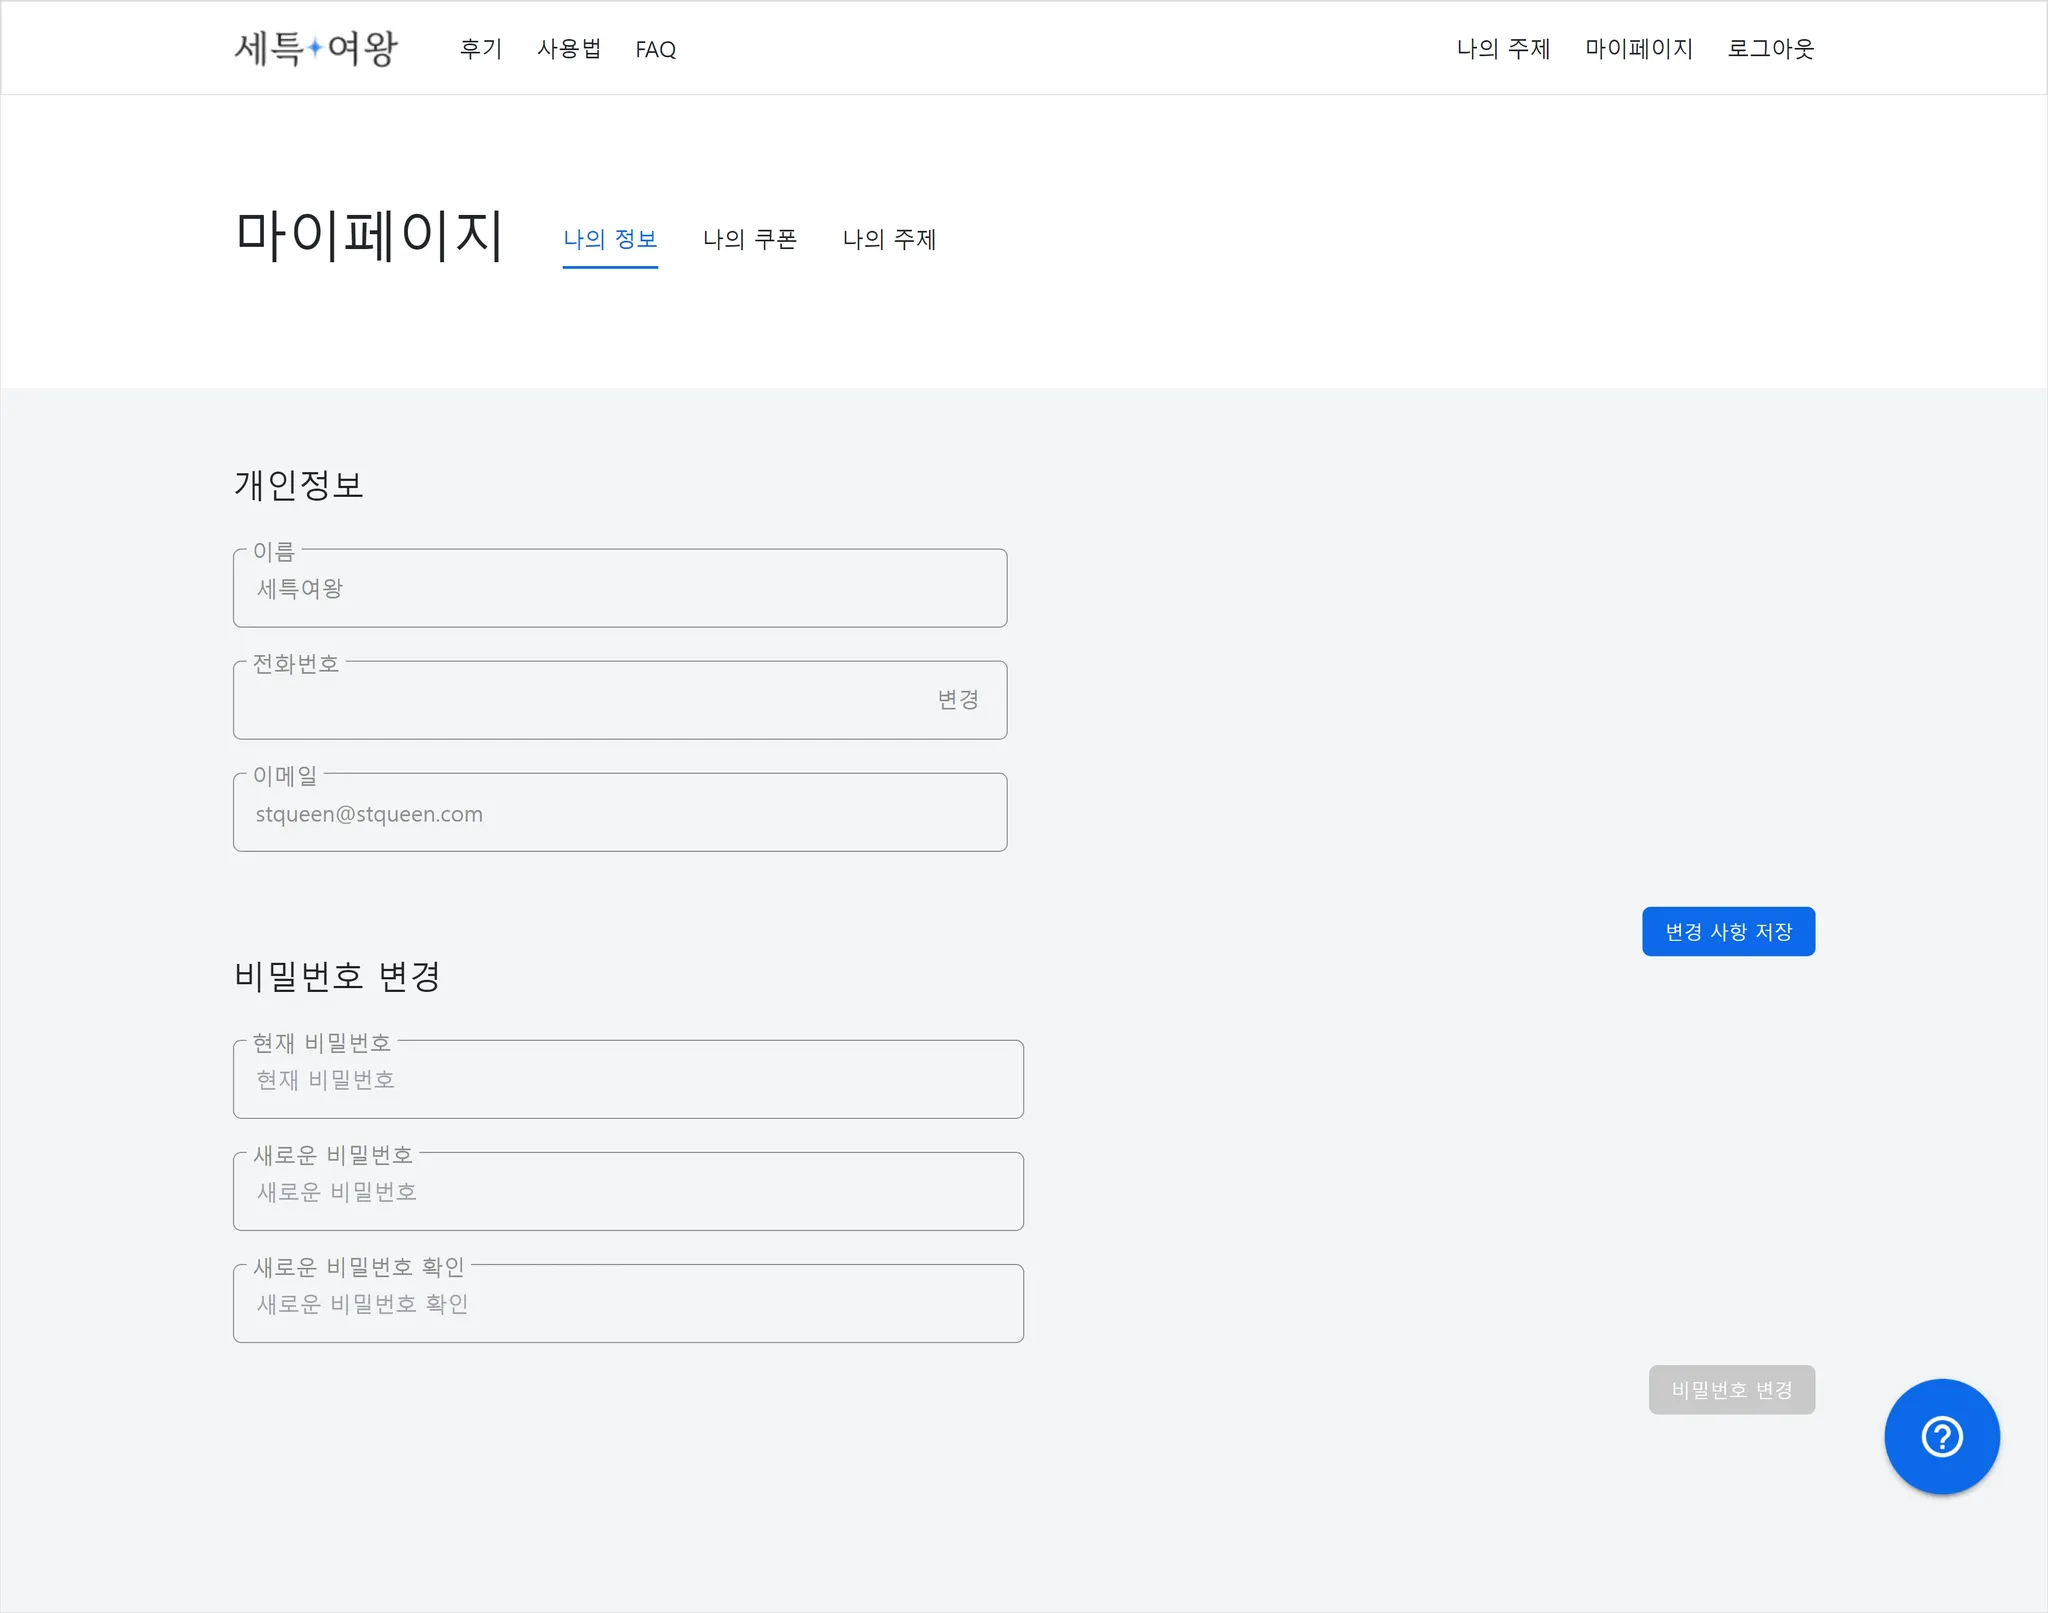Open the FAQ link
Viewport: 2048px width, 1613px height.
tap(655, 49)
